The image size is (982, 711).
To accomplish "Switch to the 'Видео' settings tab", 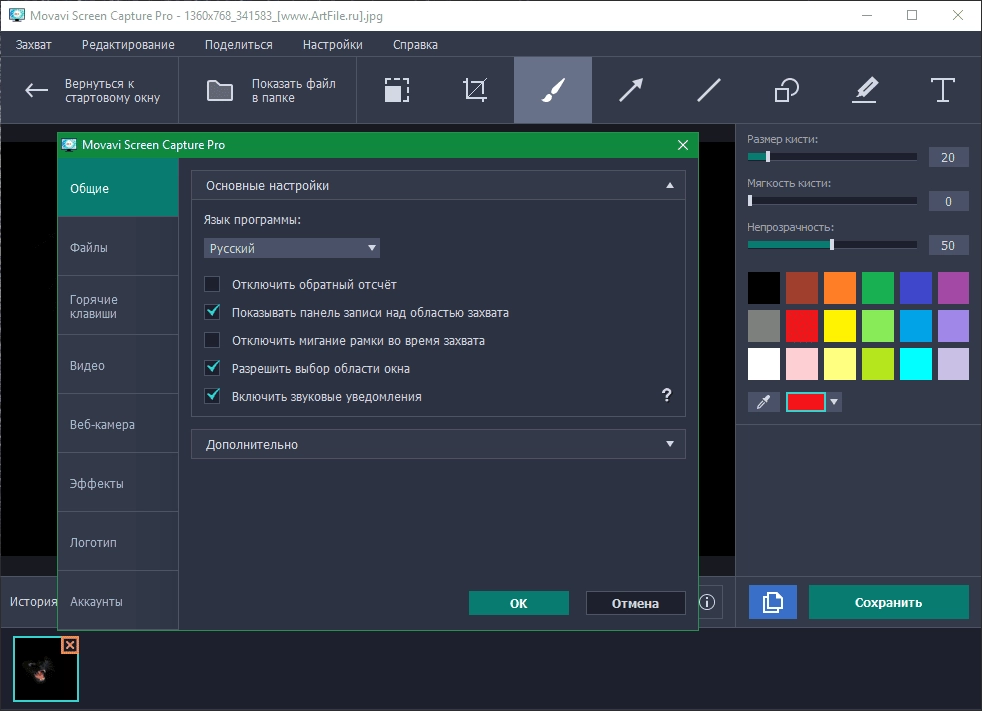I will click(x=118, y=365).
